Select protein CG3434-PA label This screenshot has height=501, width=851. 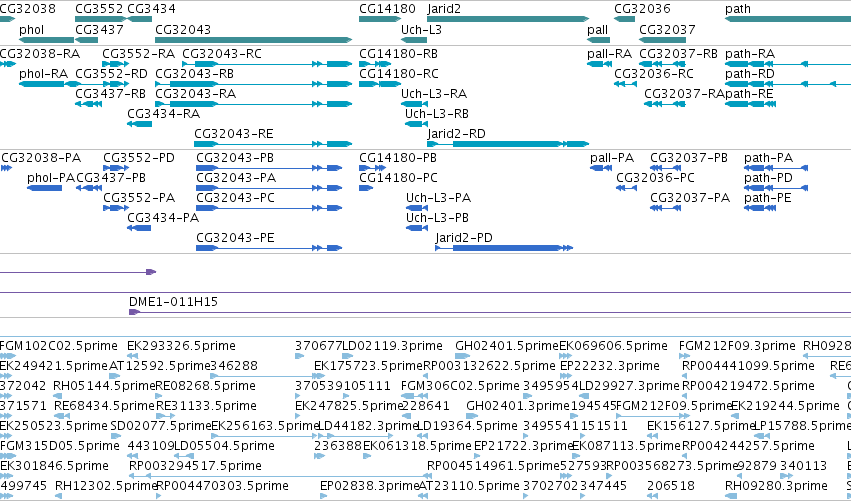pyautogui.click(x=163, y=218)
